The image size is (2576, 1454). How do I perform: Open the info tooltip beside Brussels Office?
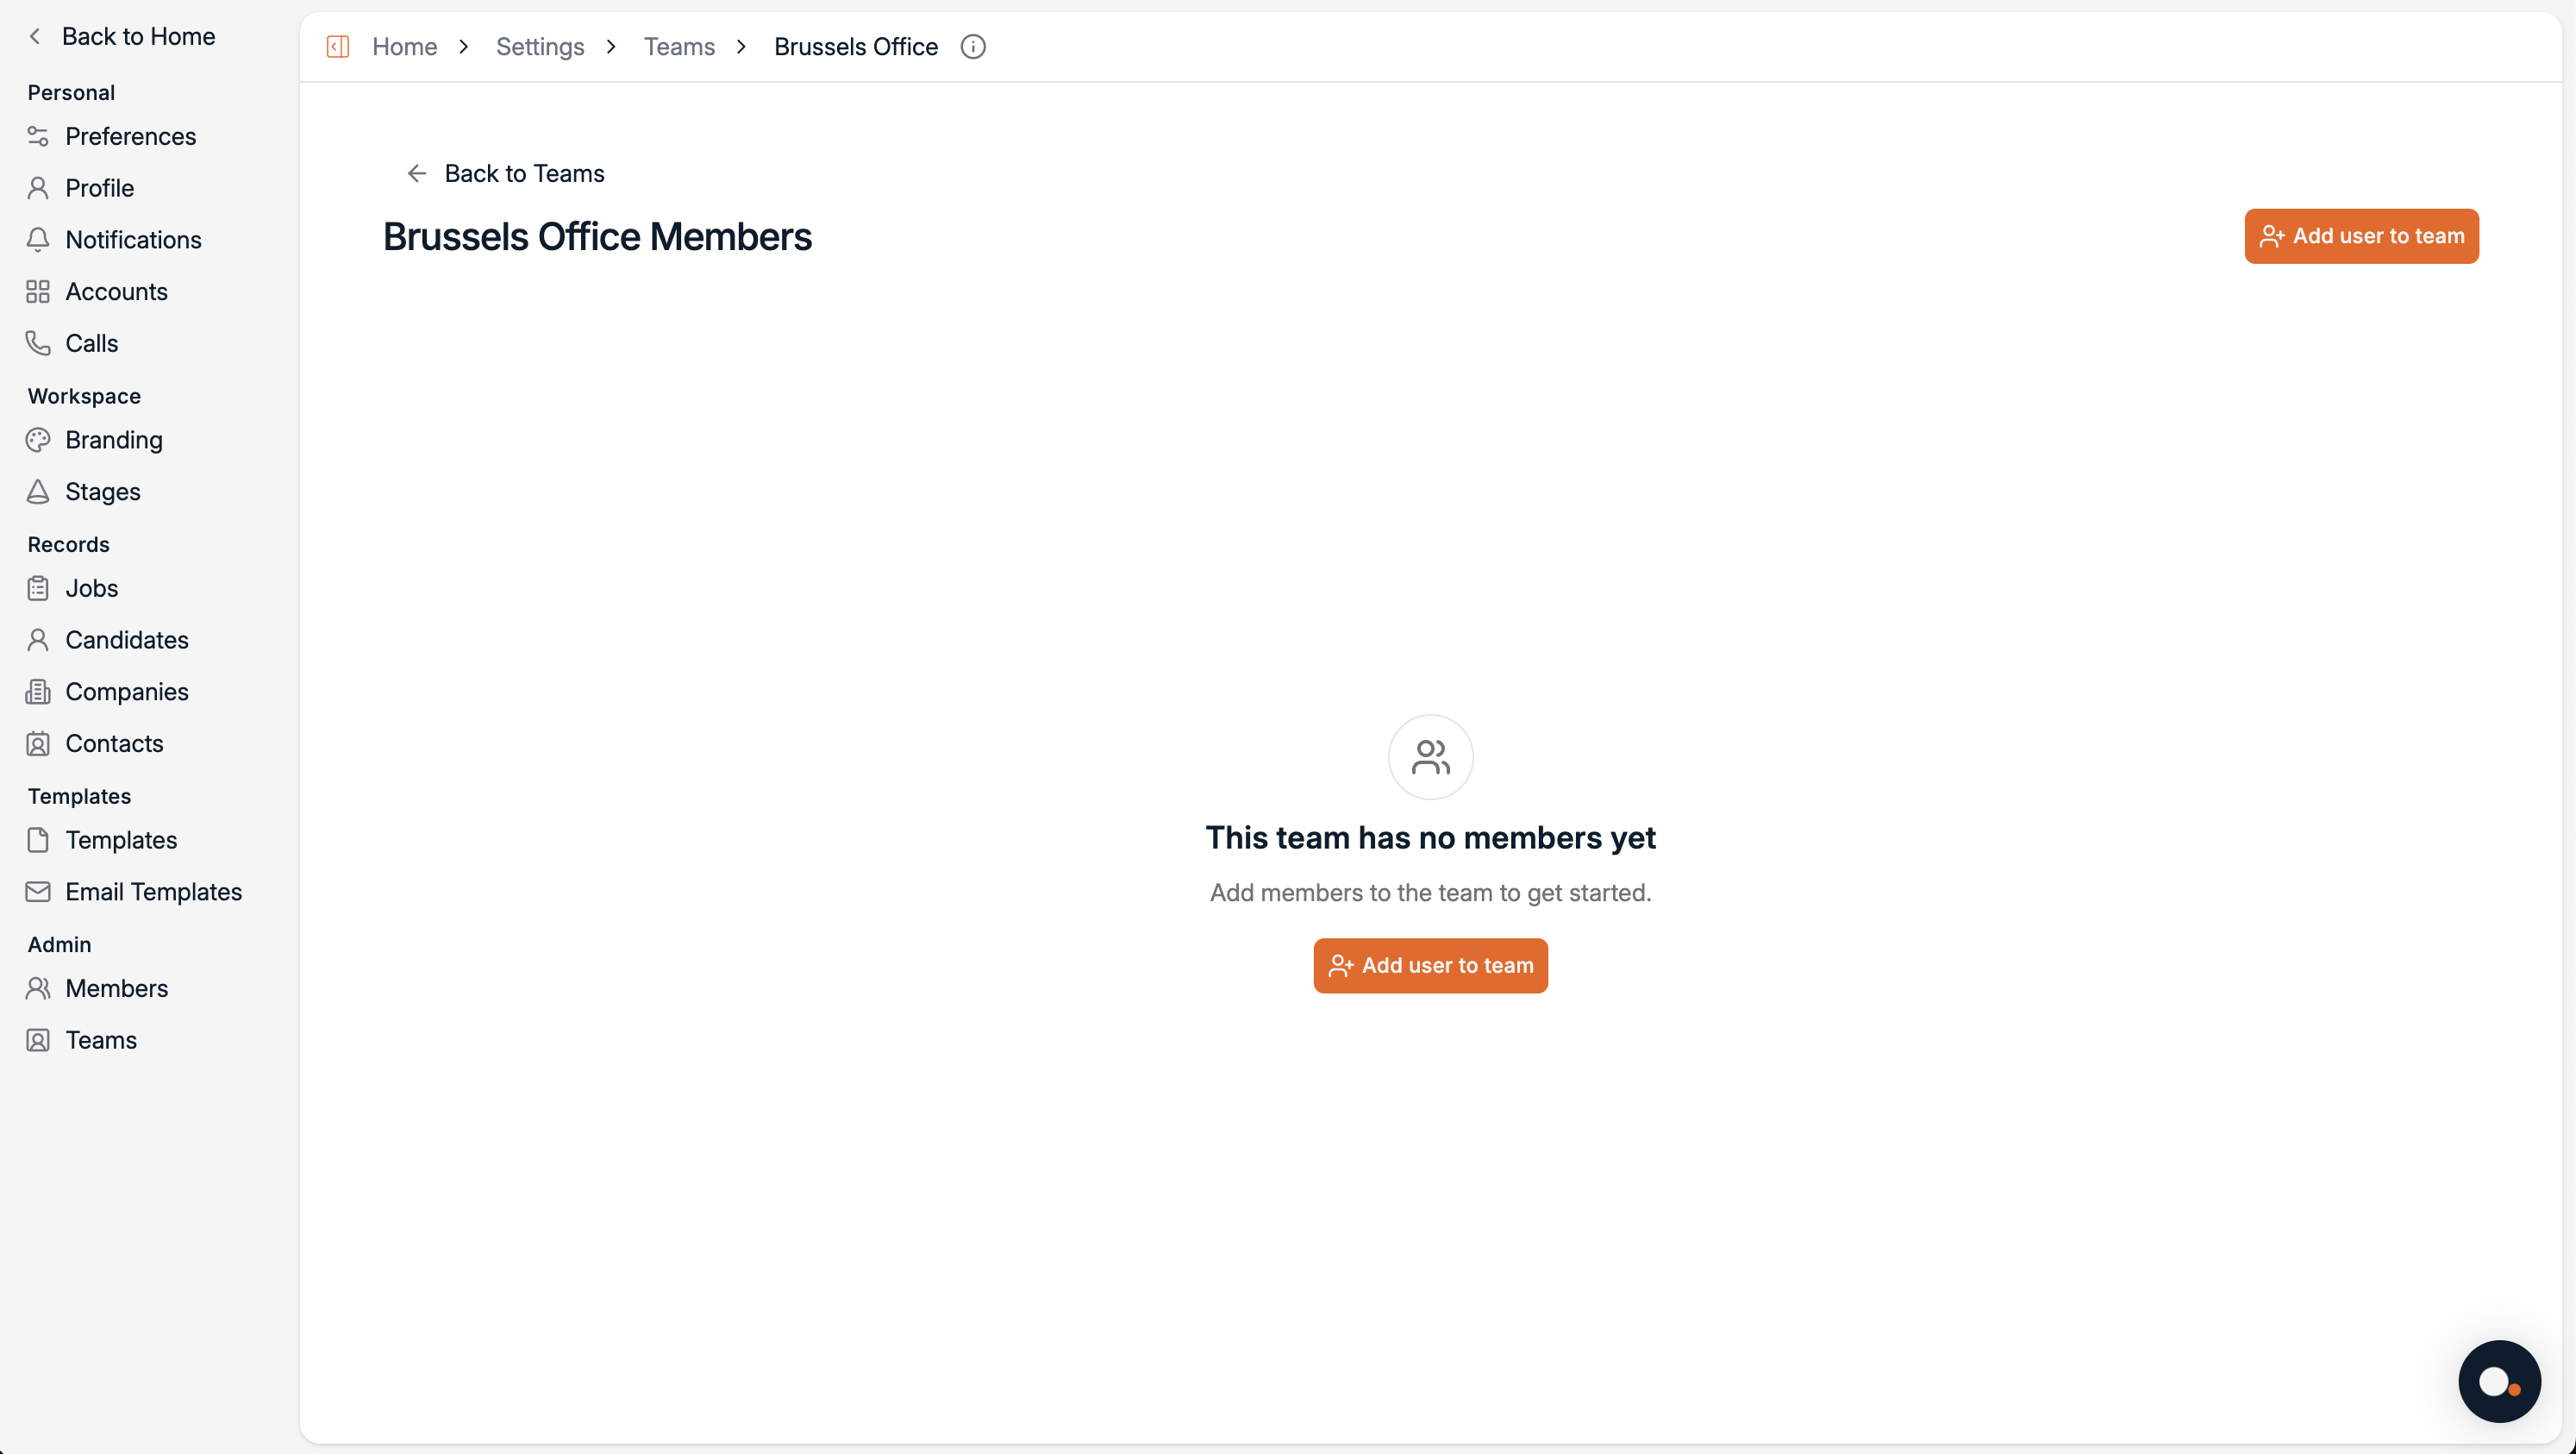tap(972, 46)
